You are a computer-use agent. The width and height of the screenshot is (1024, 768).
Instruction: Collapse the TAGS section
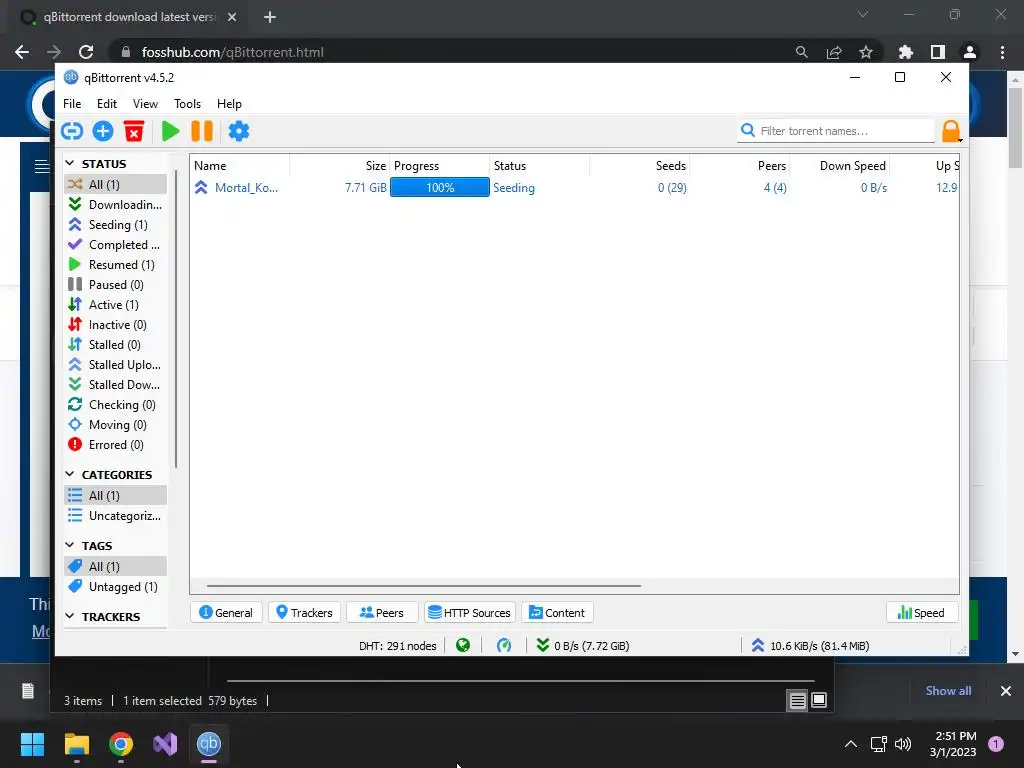pos(70,545)
